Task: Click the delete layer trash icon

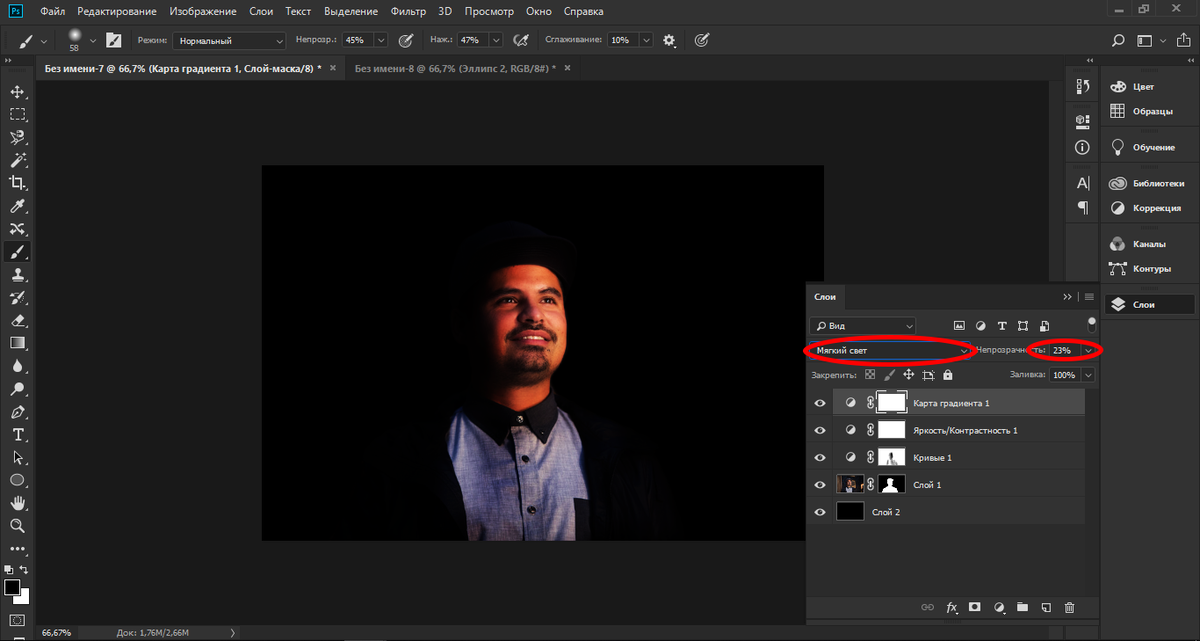Action: (x=1069, y=607)
